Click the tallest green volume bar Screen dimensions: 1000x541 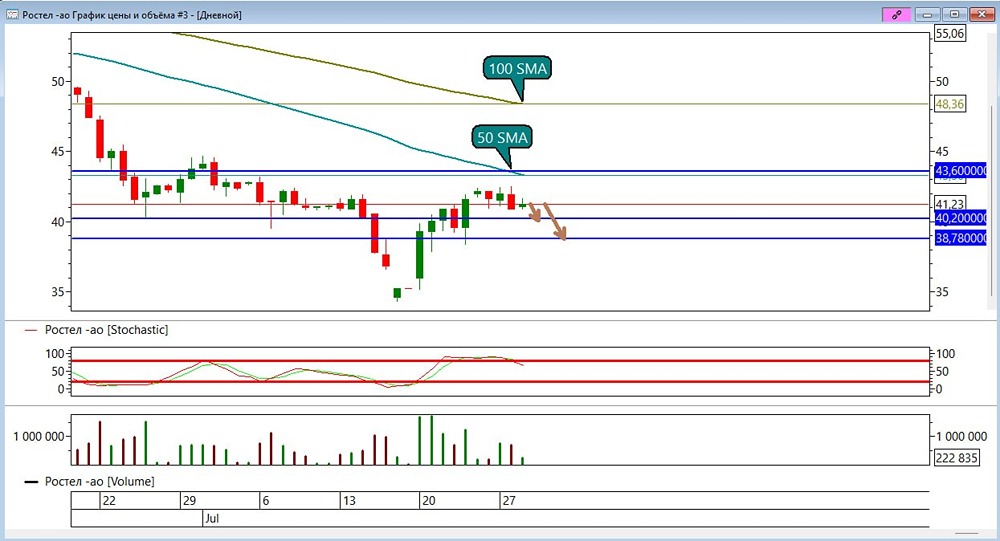point(432,440)
